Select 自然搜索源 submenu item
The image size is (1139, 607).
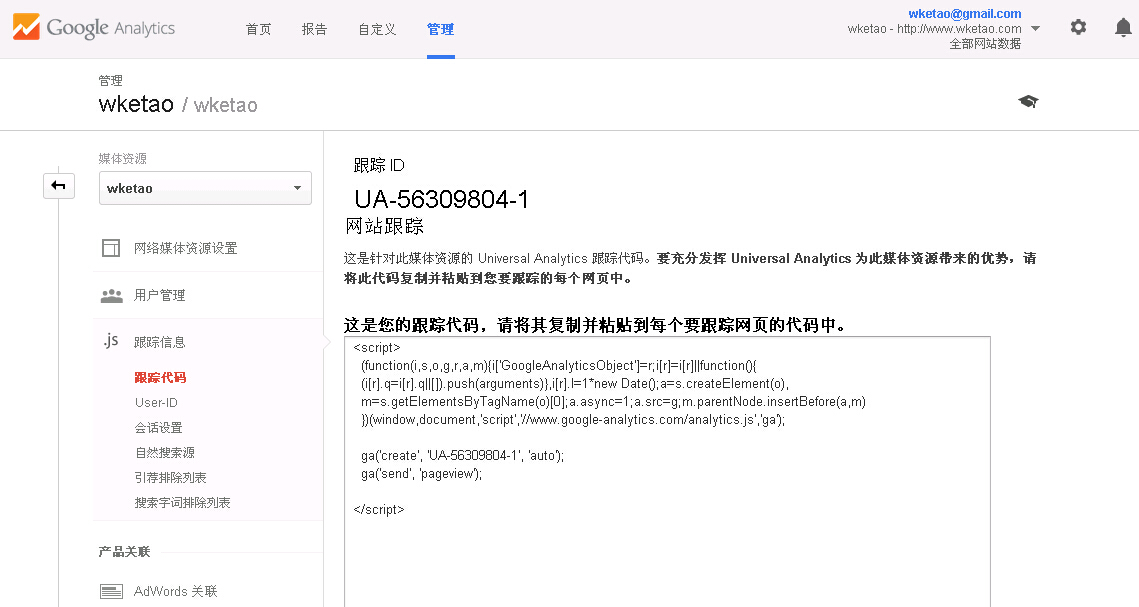tap(165, 452)
